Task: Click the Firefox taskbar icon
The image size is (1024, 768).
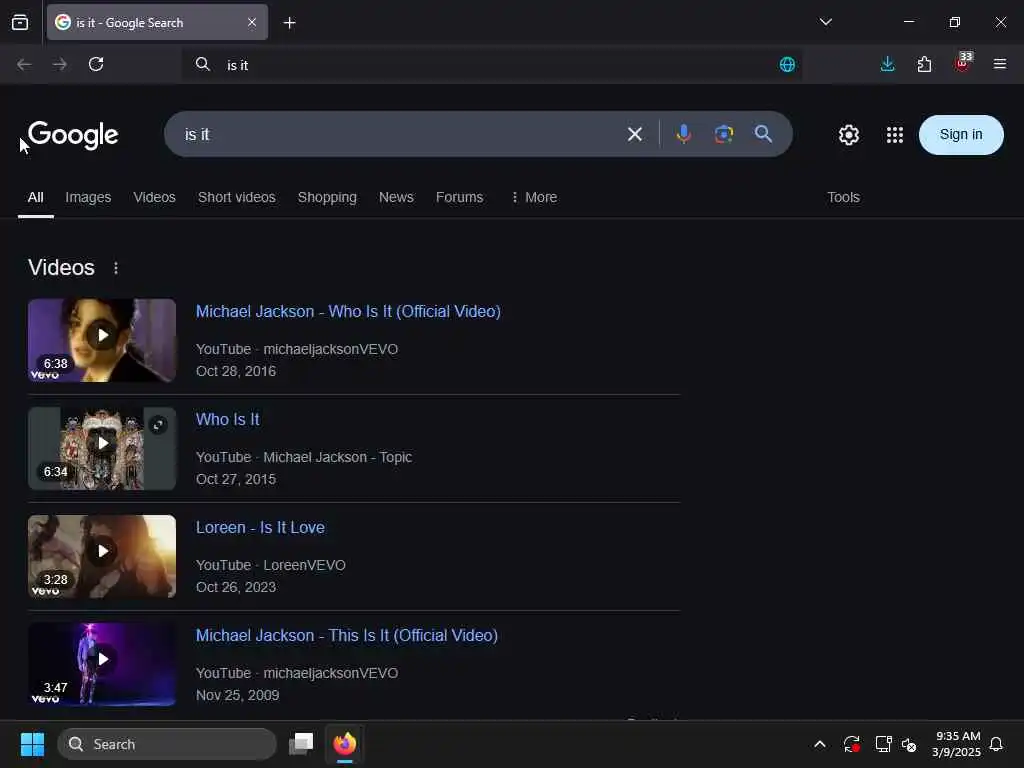Action: [345, 744]
